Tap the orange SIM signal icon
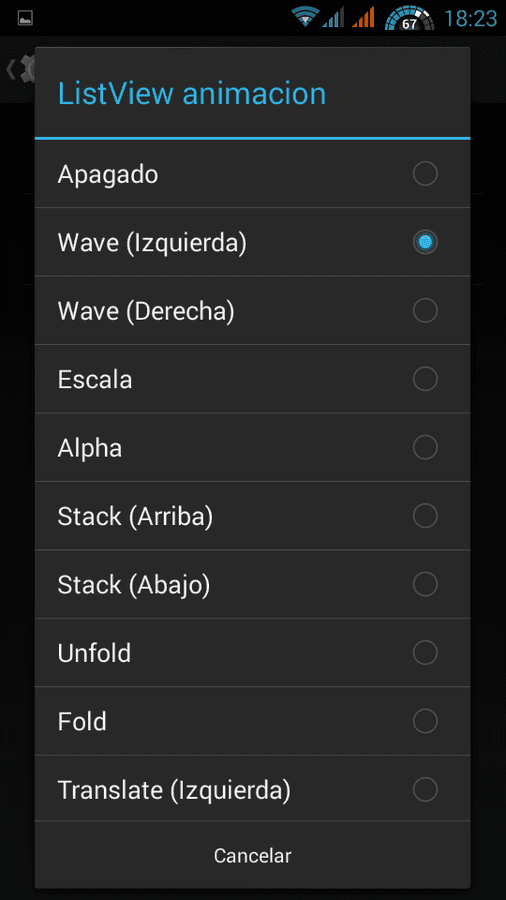506x900 pixels. (x=363, y=17)
